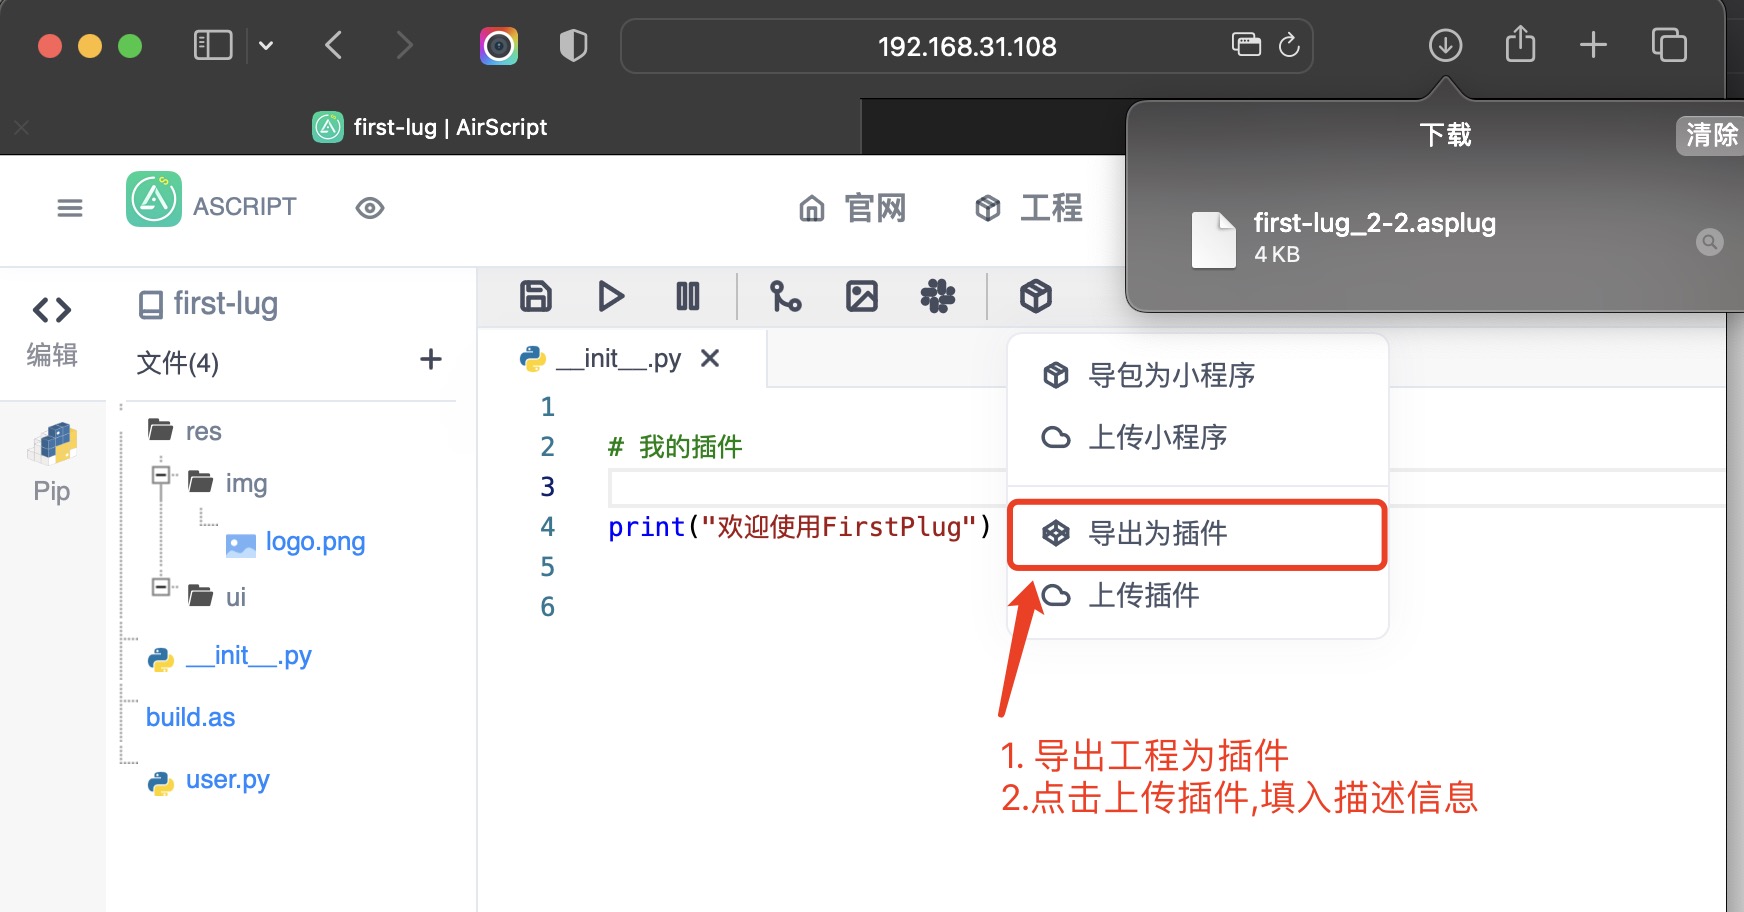Open the sidebar dropdown chevron
The width and height of the screenshot is (1744, 912).
pos(266,45)
